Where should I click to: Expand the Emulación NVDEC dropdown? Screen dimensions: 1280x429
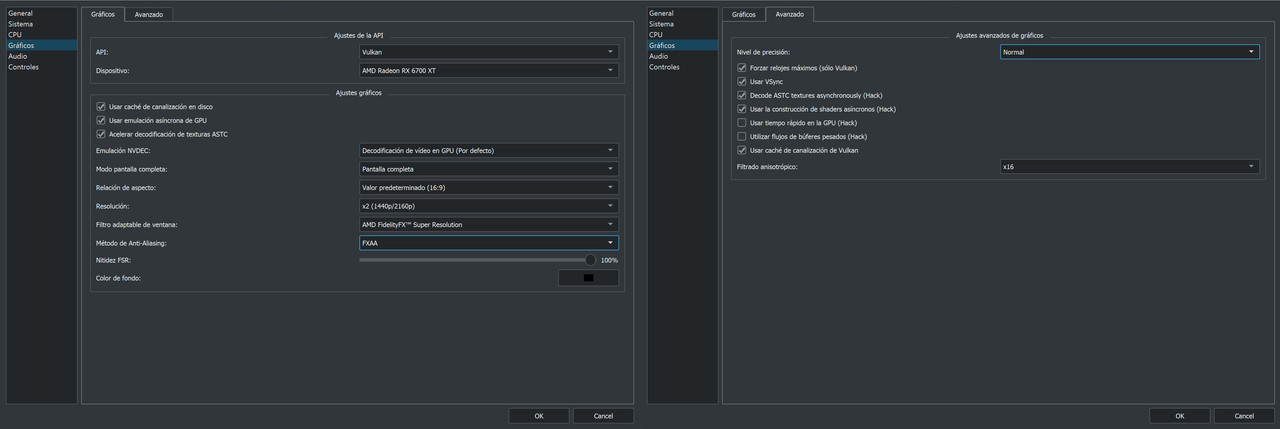pyautogui.click(x=488, y=150)
